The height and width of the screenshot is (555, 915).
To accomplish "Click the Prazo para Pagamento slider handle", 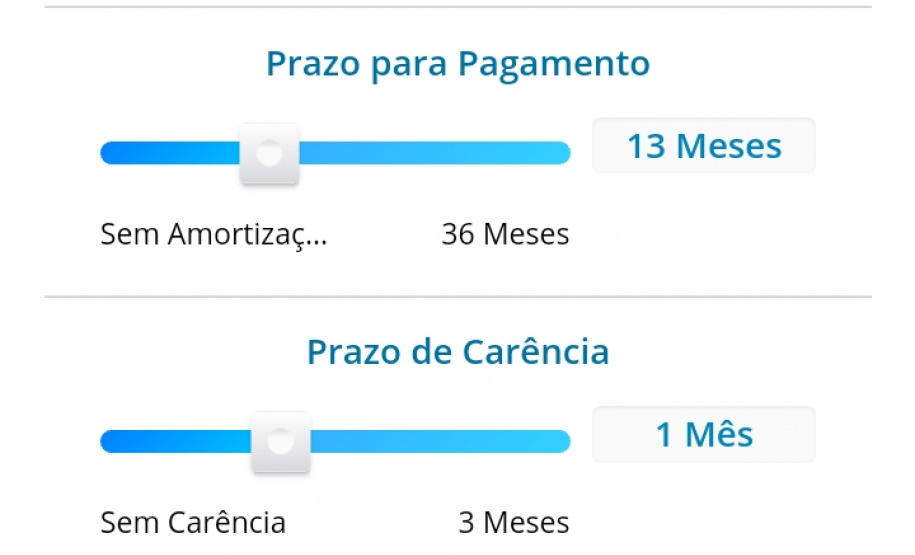I will click(x=269, y=154).
